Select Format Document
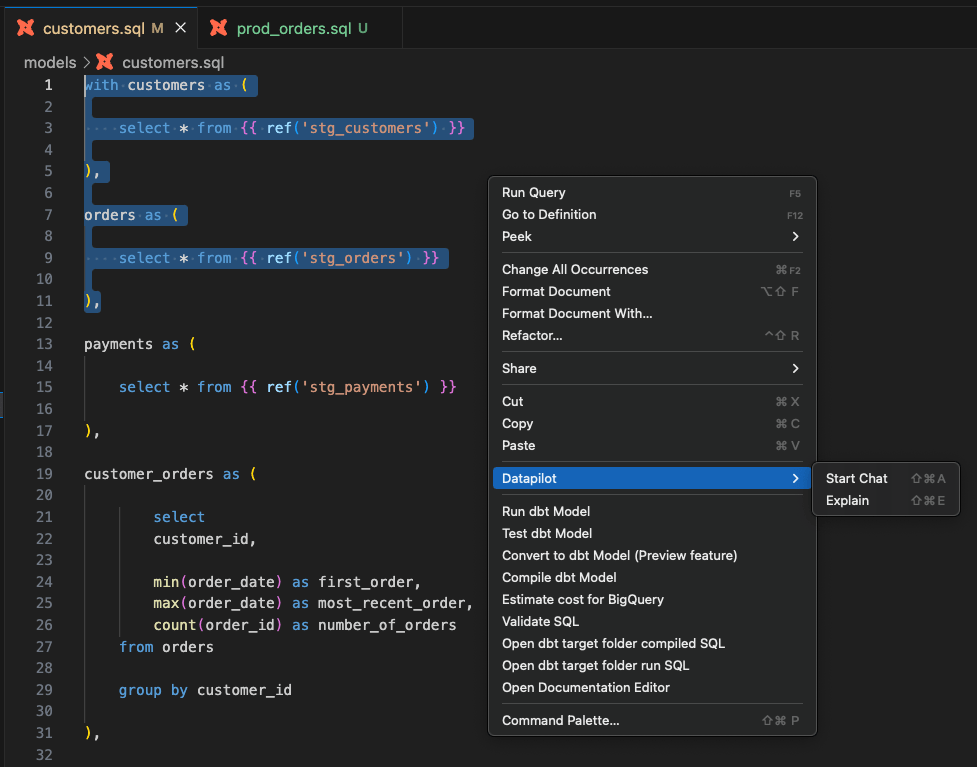The image size is (977, 767). click(x=652, y=292)
